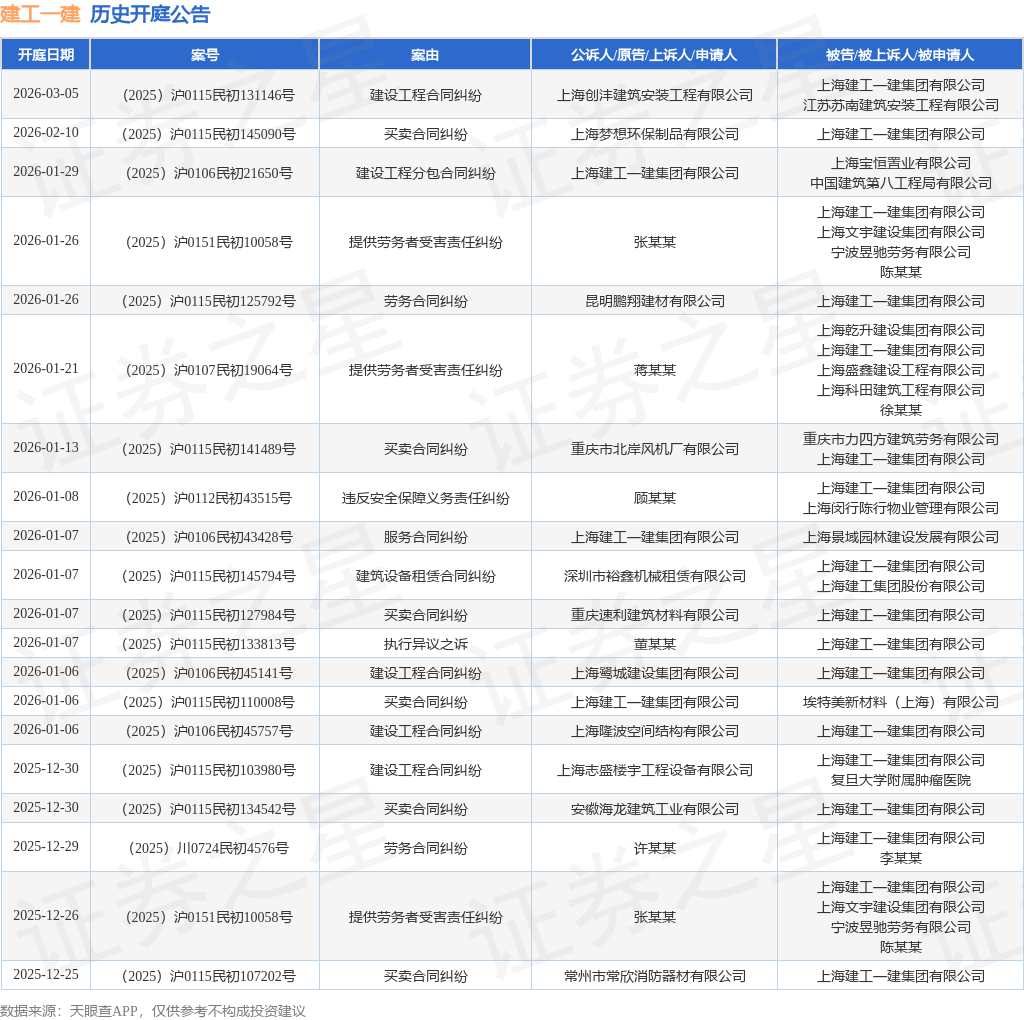Viewport: 1024px width, 1020px height.
Task: Click plaintiff 上海志盛楼宇工程设备有限公司
Action: point(654,771)
